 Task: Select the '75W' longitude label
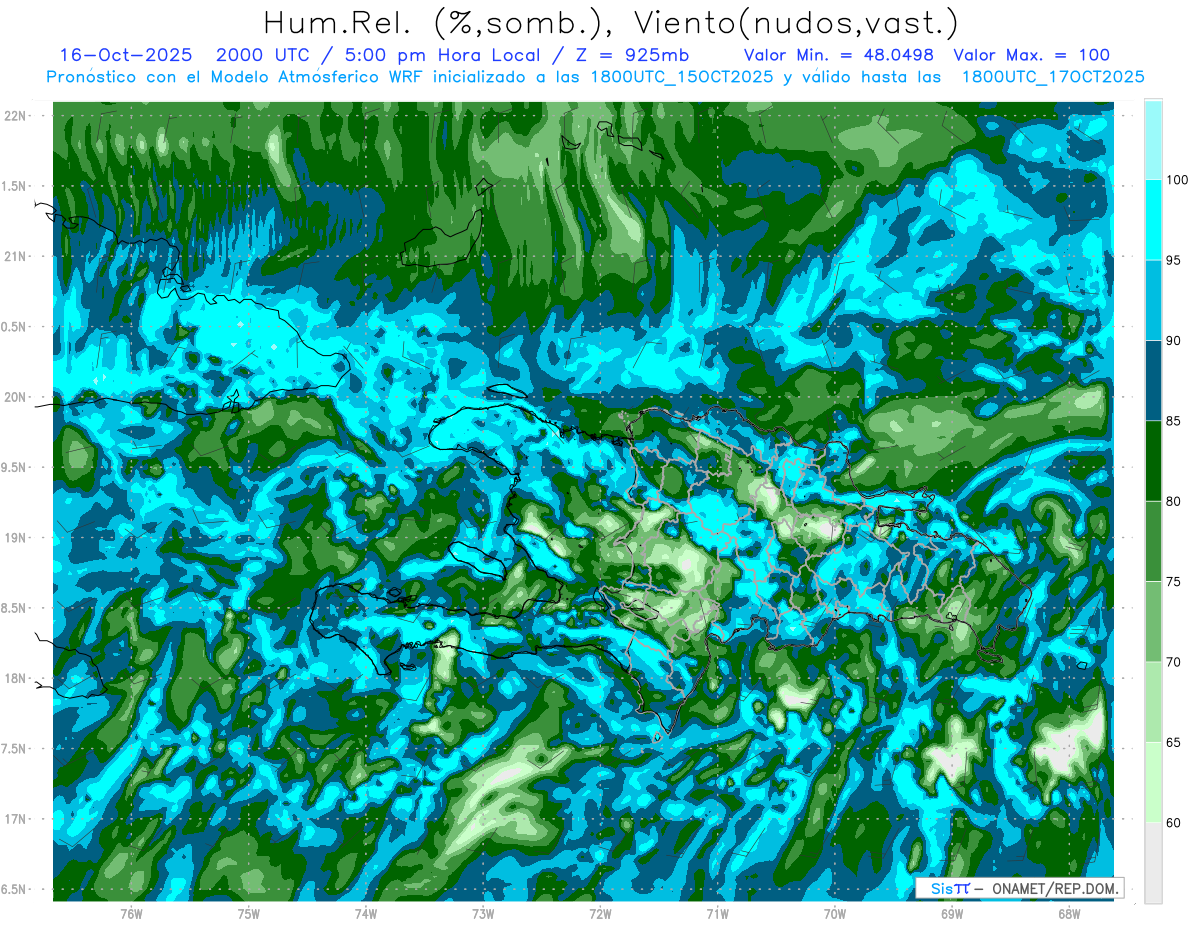(x=249, y=914)
